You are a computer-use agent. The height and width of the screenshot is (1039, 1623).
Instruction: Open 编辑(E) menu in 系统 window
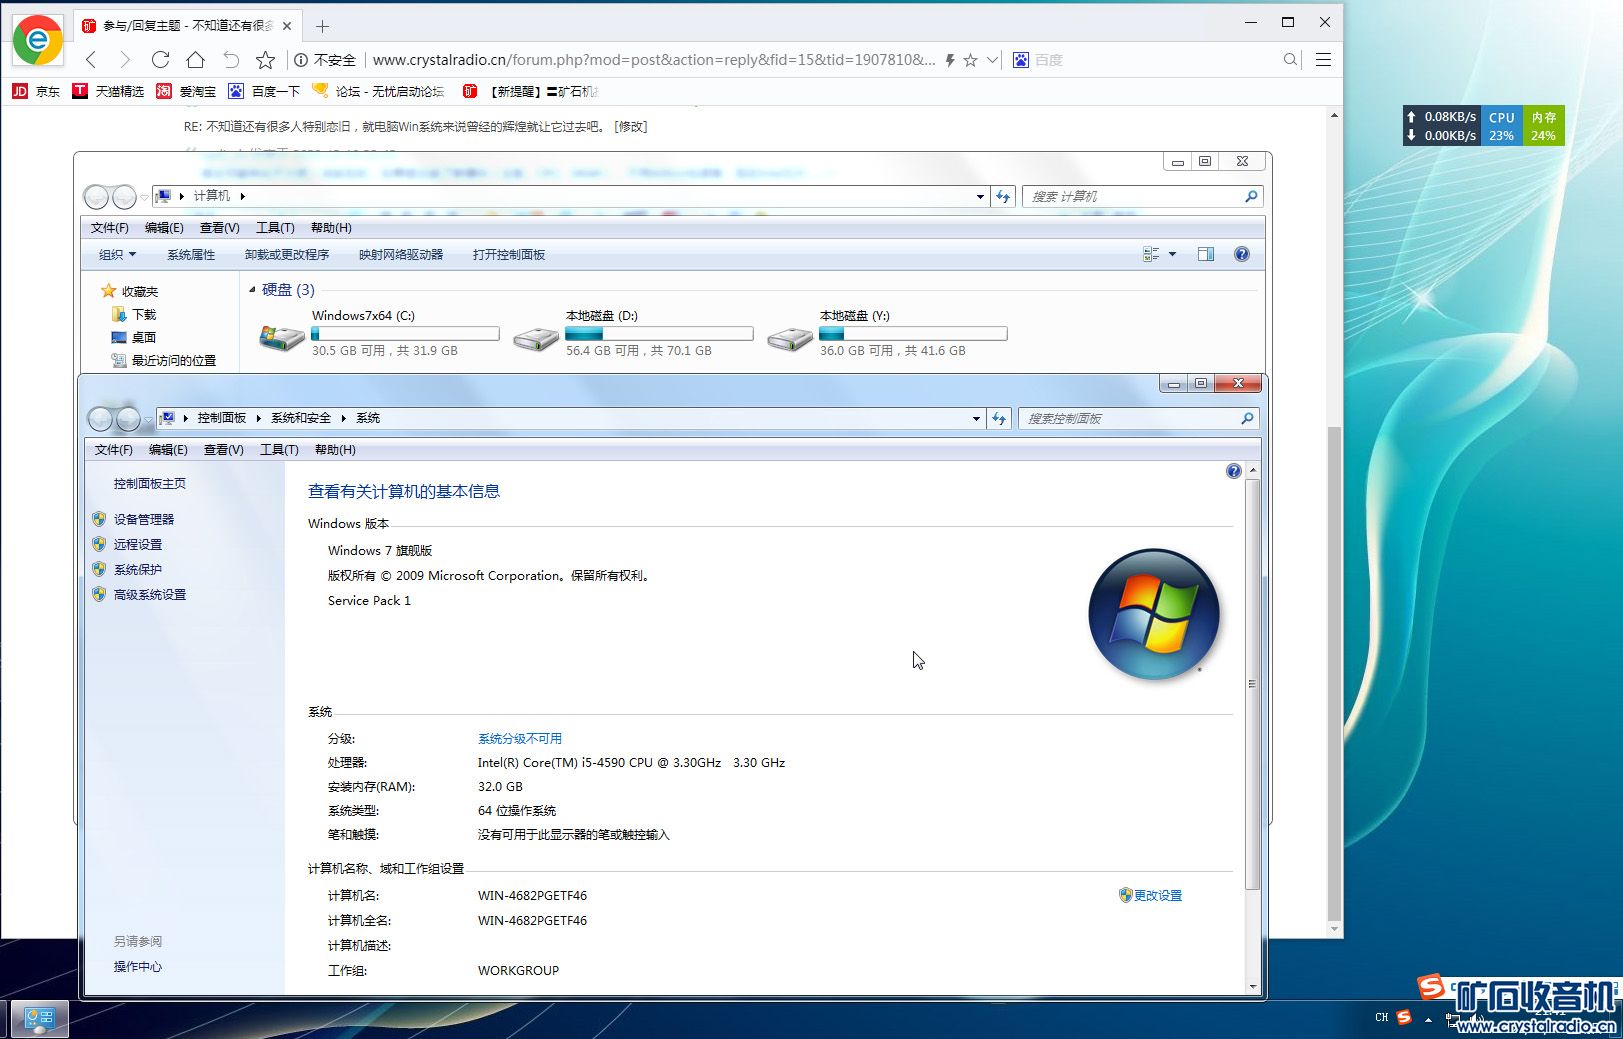pyautogui.click(x=168, y=450)
